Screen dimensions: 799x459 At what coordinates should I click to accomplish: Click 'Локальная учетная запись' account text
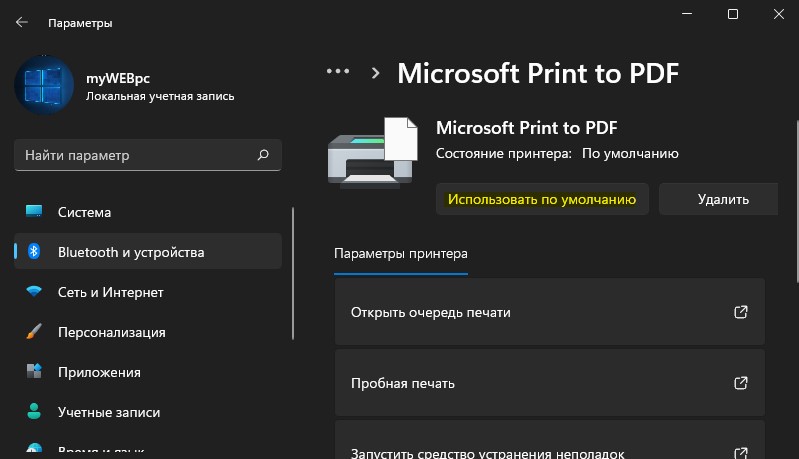(x=160, y=96)
